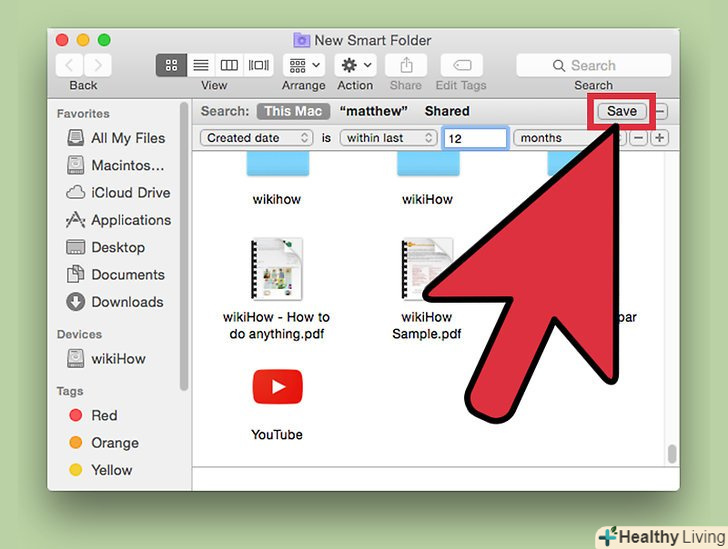The width and height of the screenshot is (728, 549).
Task: Open the Created date attribute dropdown
Action: [x=256, y=138]
